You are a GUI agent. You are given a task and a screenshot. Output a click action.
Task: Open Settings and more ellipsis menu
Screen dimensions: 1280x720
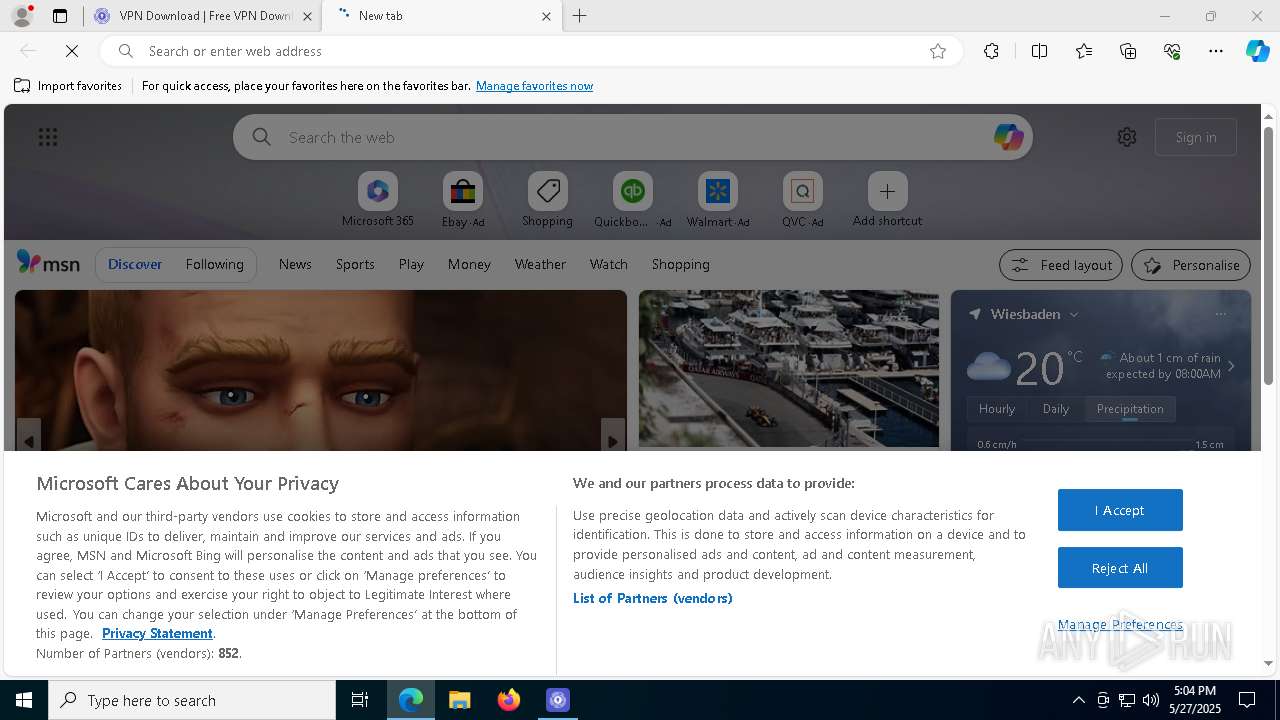(x=1216, y=51)
